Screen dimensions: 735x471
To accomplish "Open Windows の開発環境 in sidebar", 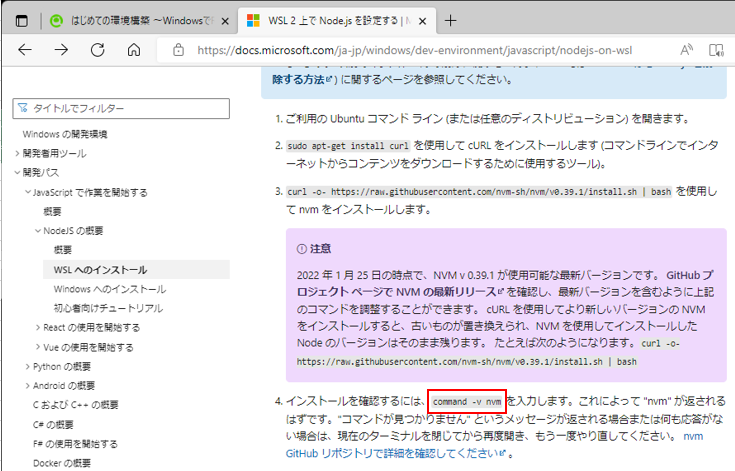I will [x=65, y=134].
